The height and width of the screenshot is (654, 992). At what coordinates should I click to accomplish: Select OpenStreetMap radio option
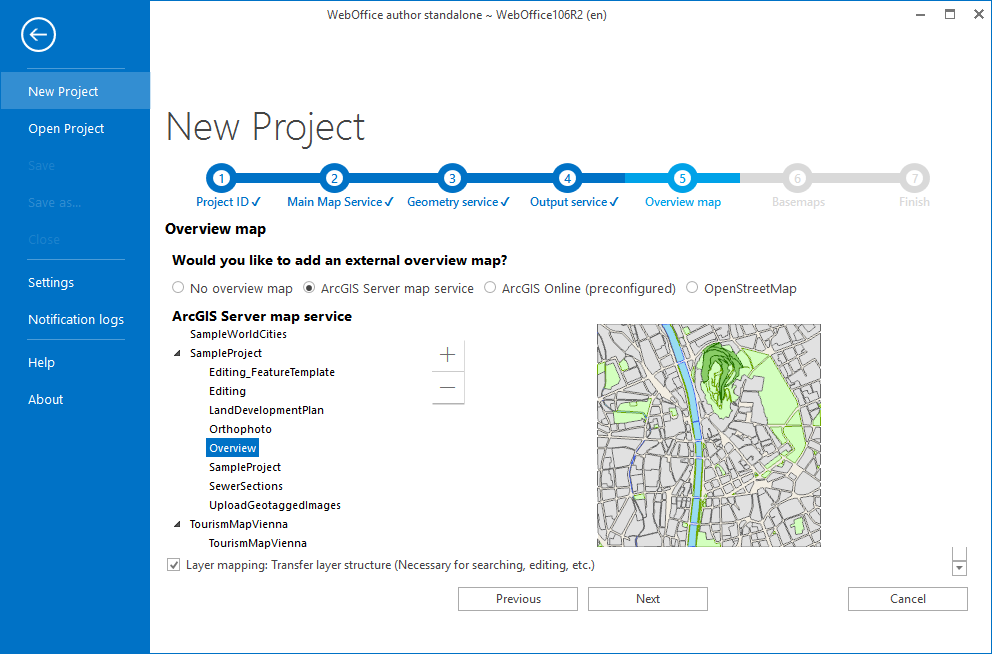coord(693,288)
